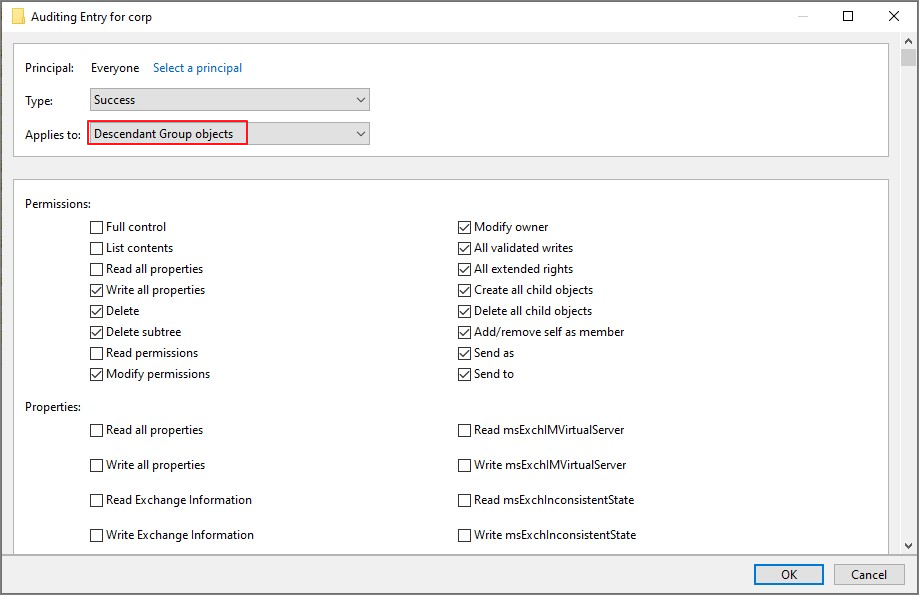Check Read Exchange Information
This screenshot has height=595, width=919.
[x=97, y=501]
